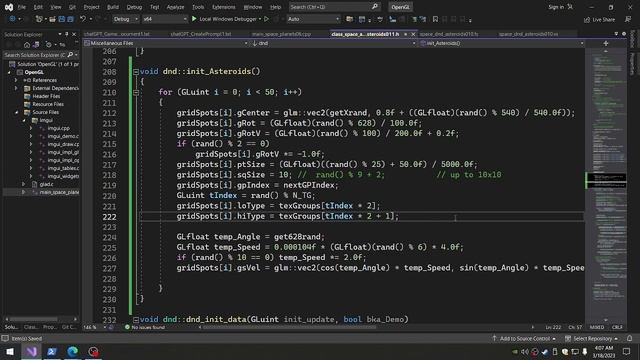
Task: Click Solution Explorer Home icon
Action: coord(27,44)
